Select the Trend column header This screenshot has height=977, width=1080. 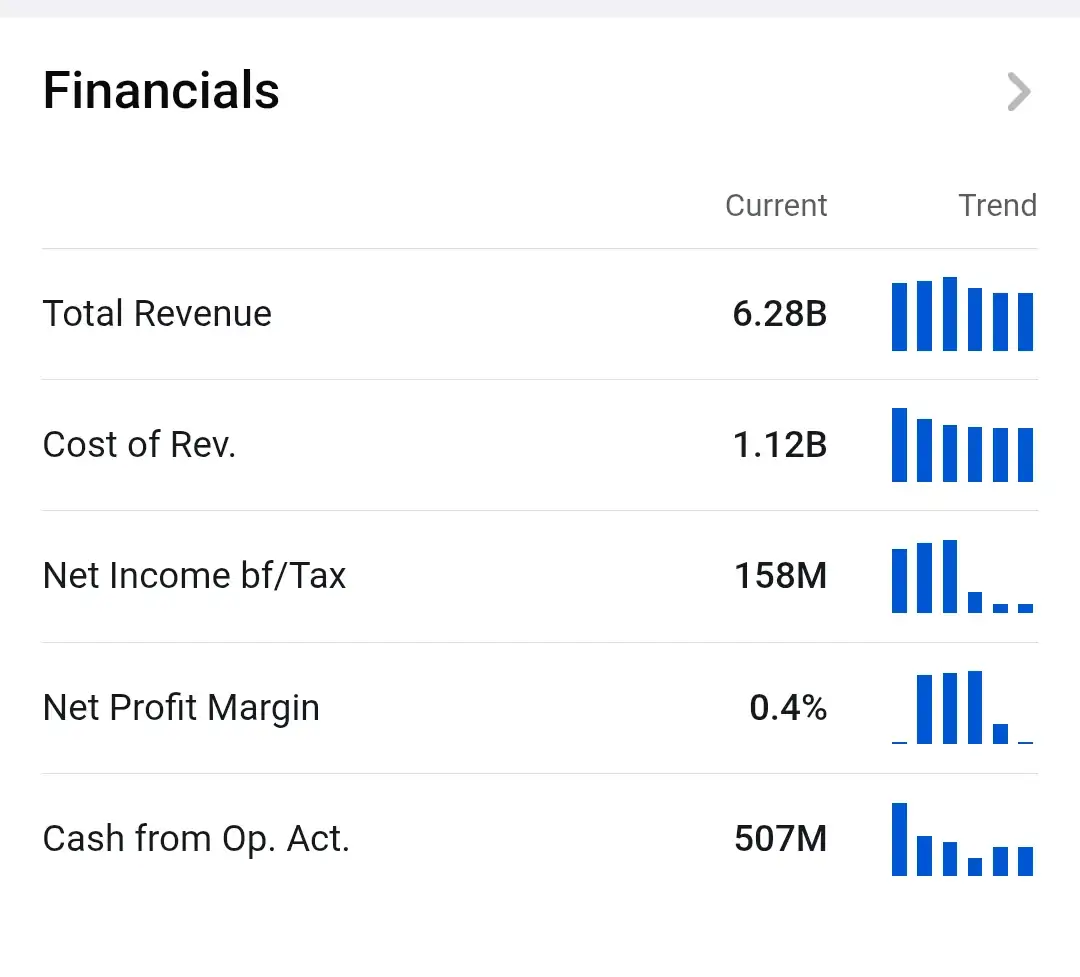(997, 205)
